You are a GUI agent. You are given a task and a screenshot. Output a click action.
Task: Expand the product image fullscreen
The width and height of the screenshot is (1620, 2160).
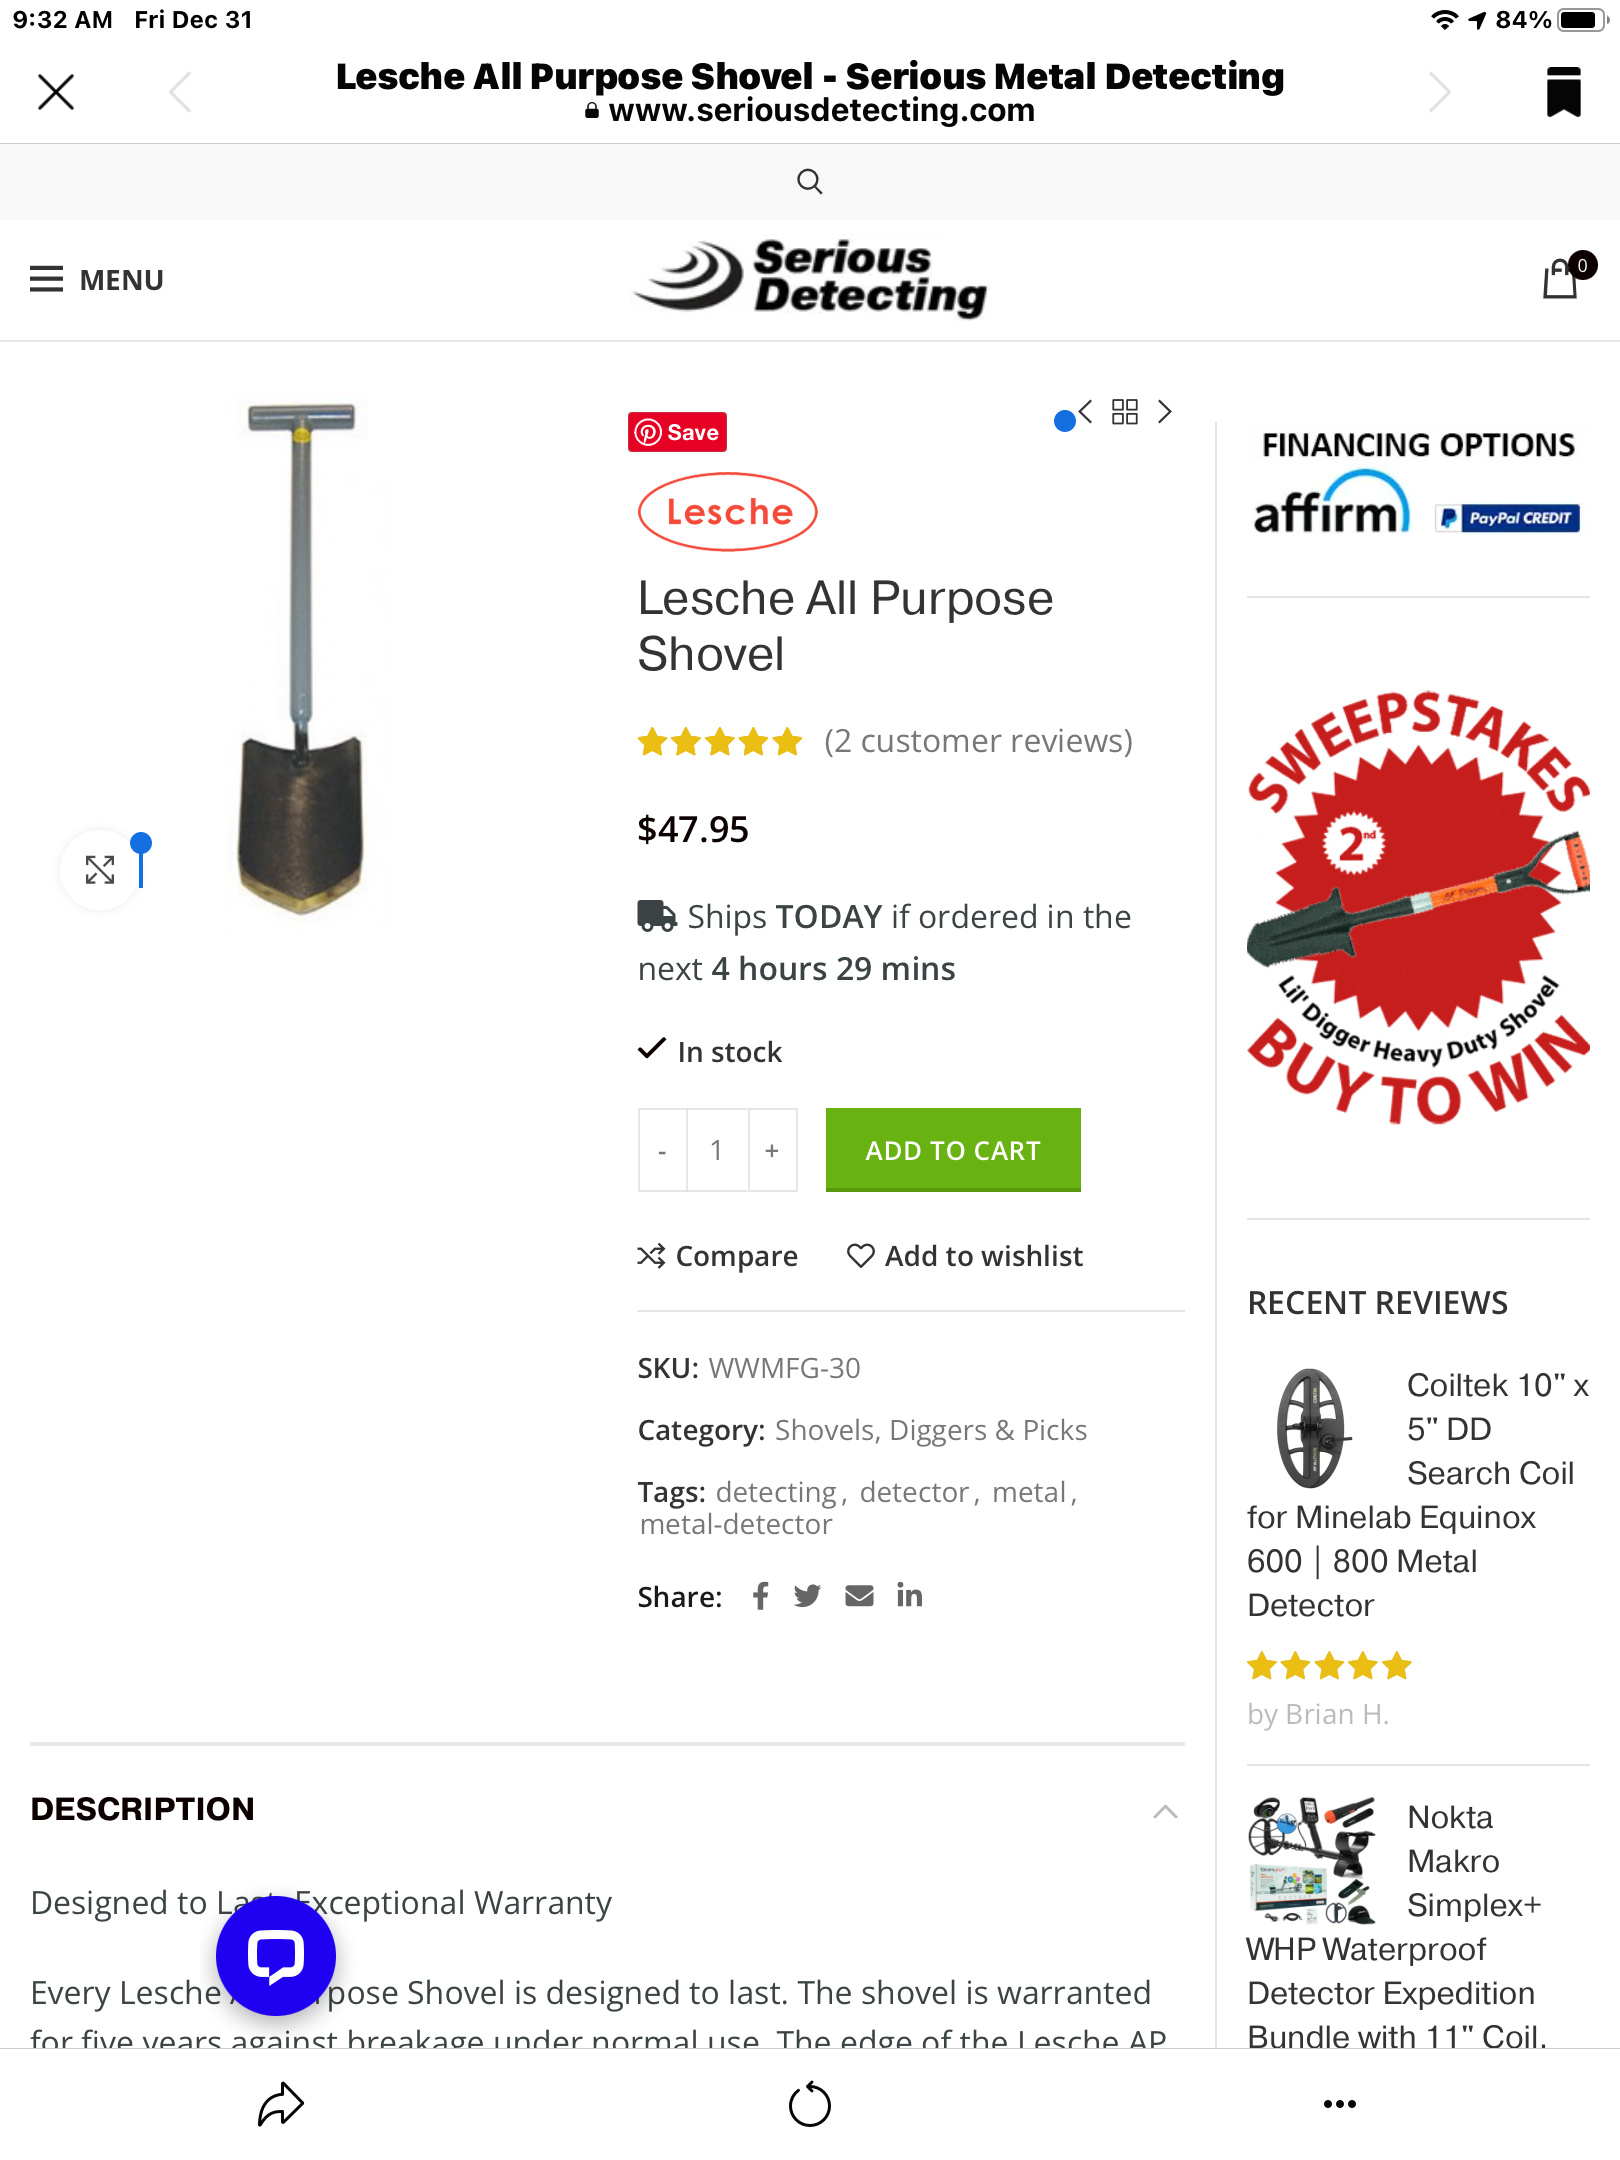coord(100,869)
